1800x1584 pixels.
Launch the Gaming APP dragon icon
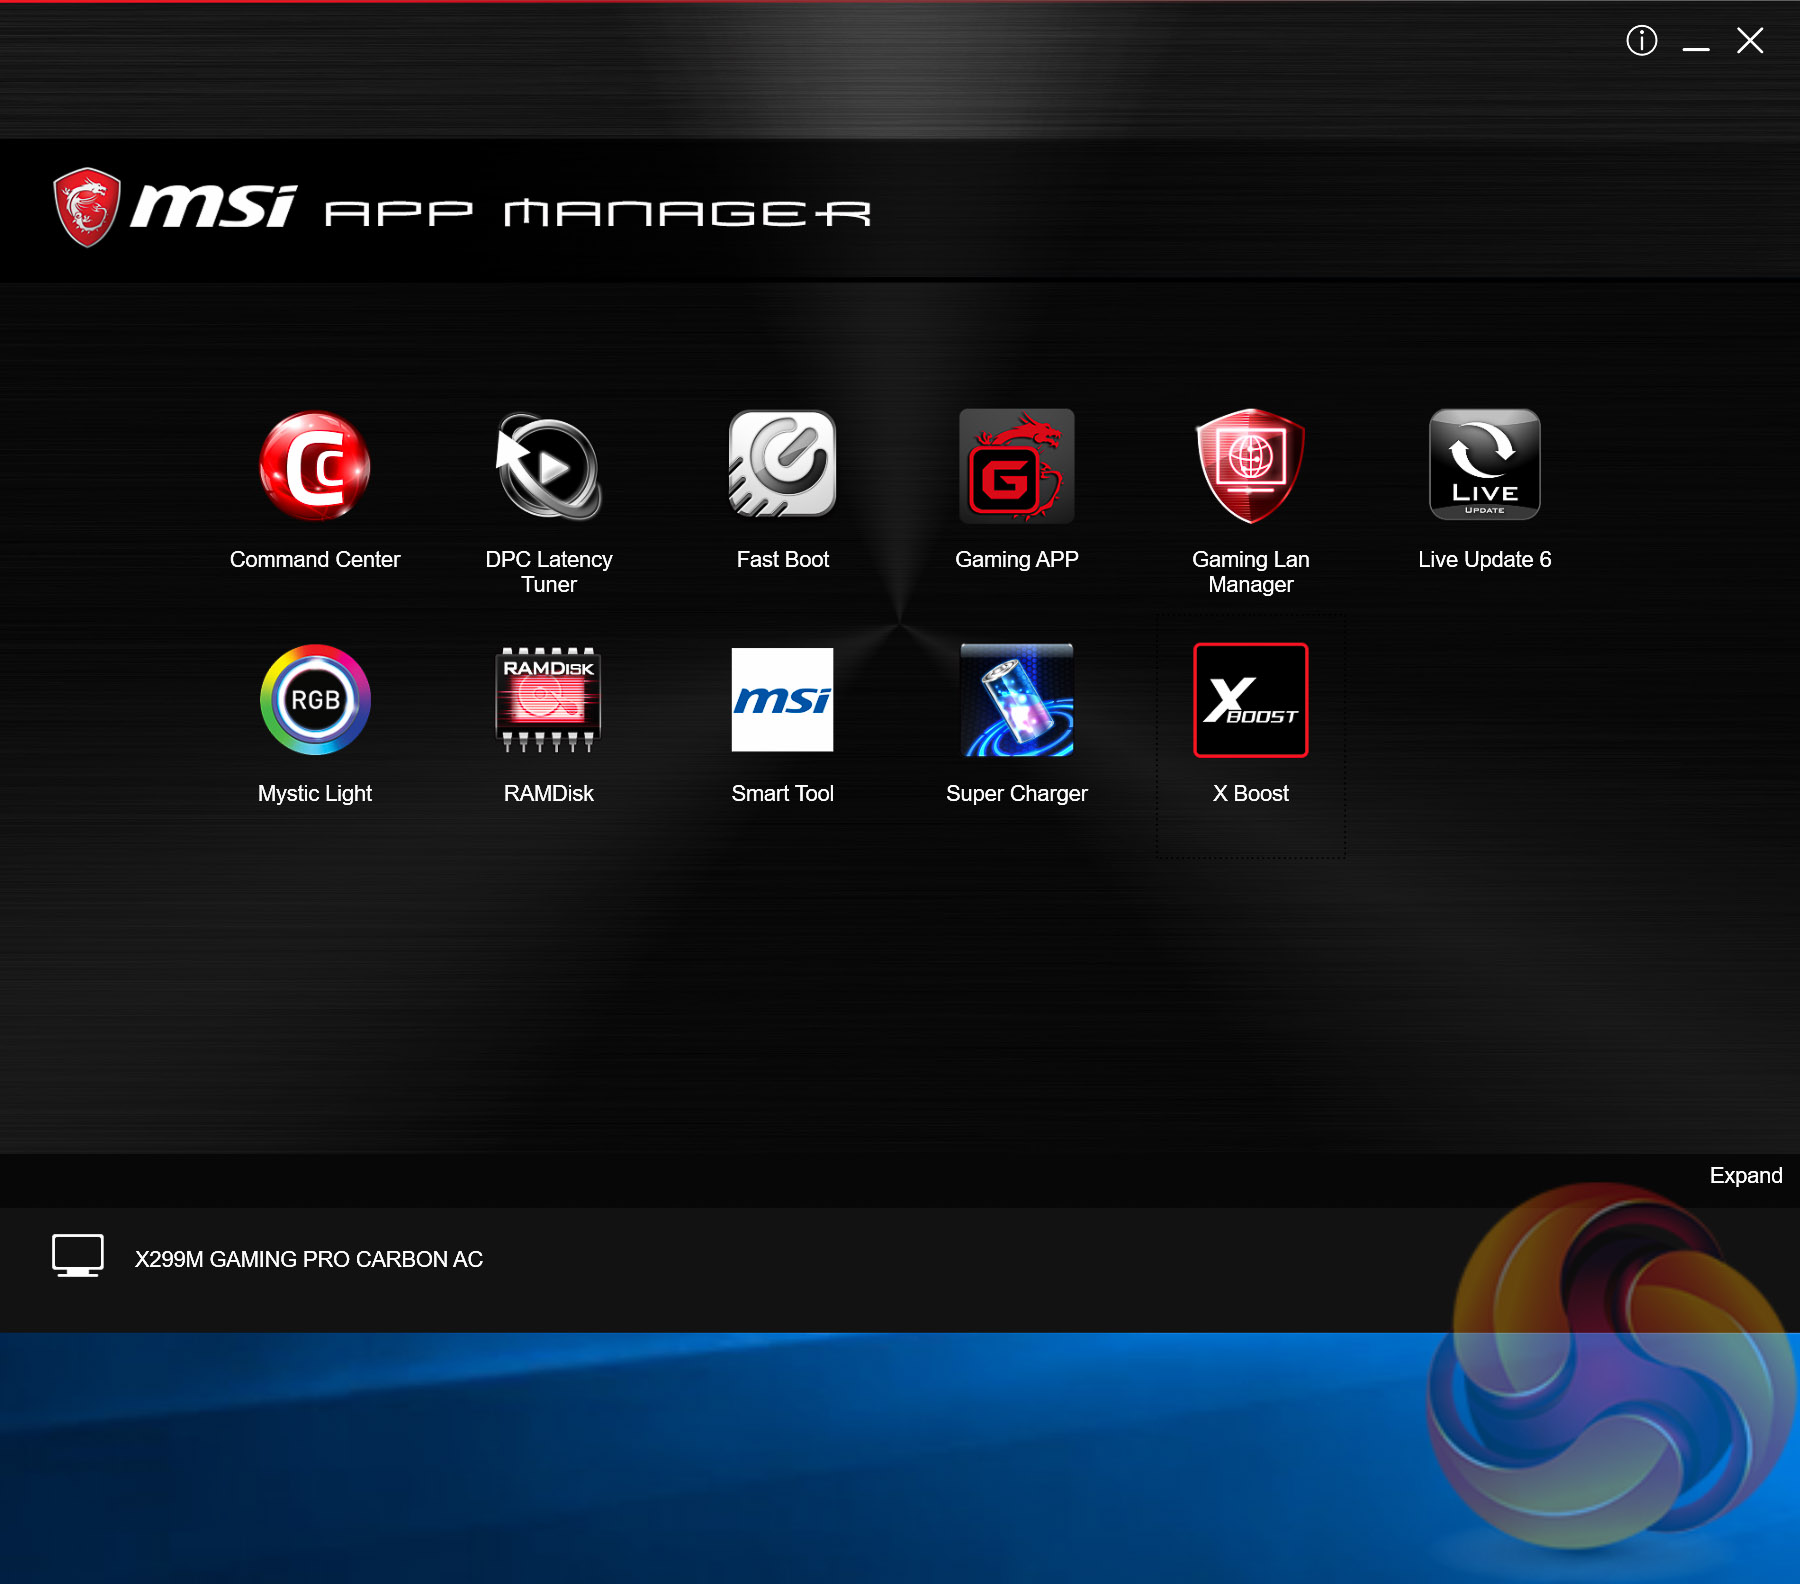[1017, 466]
